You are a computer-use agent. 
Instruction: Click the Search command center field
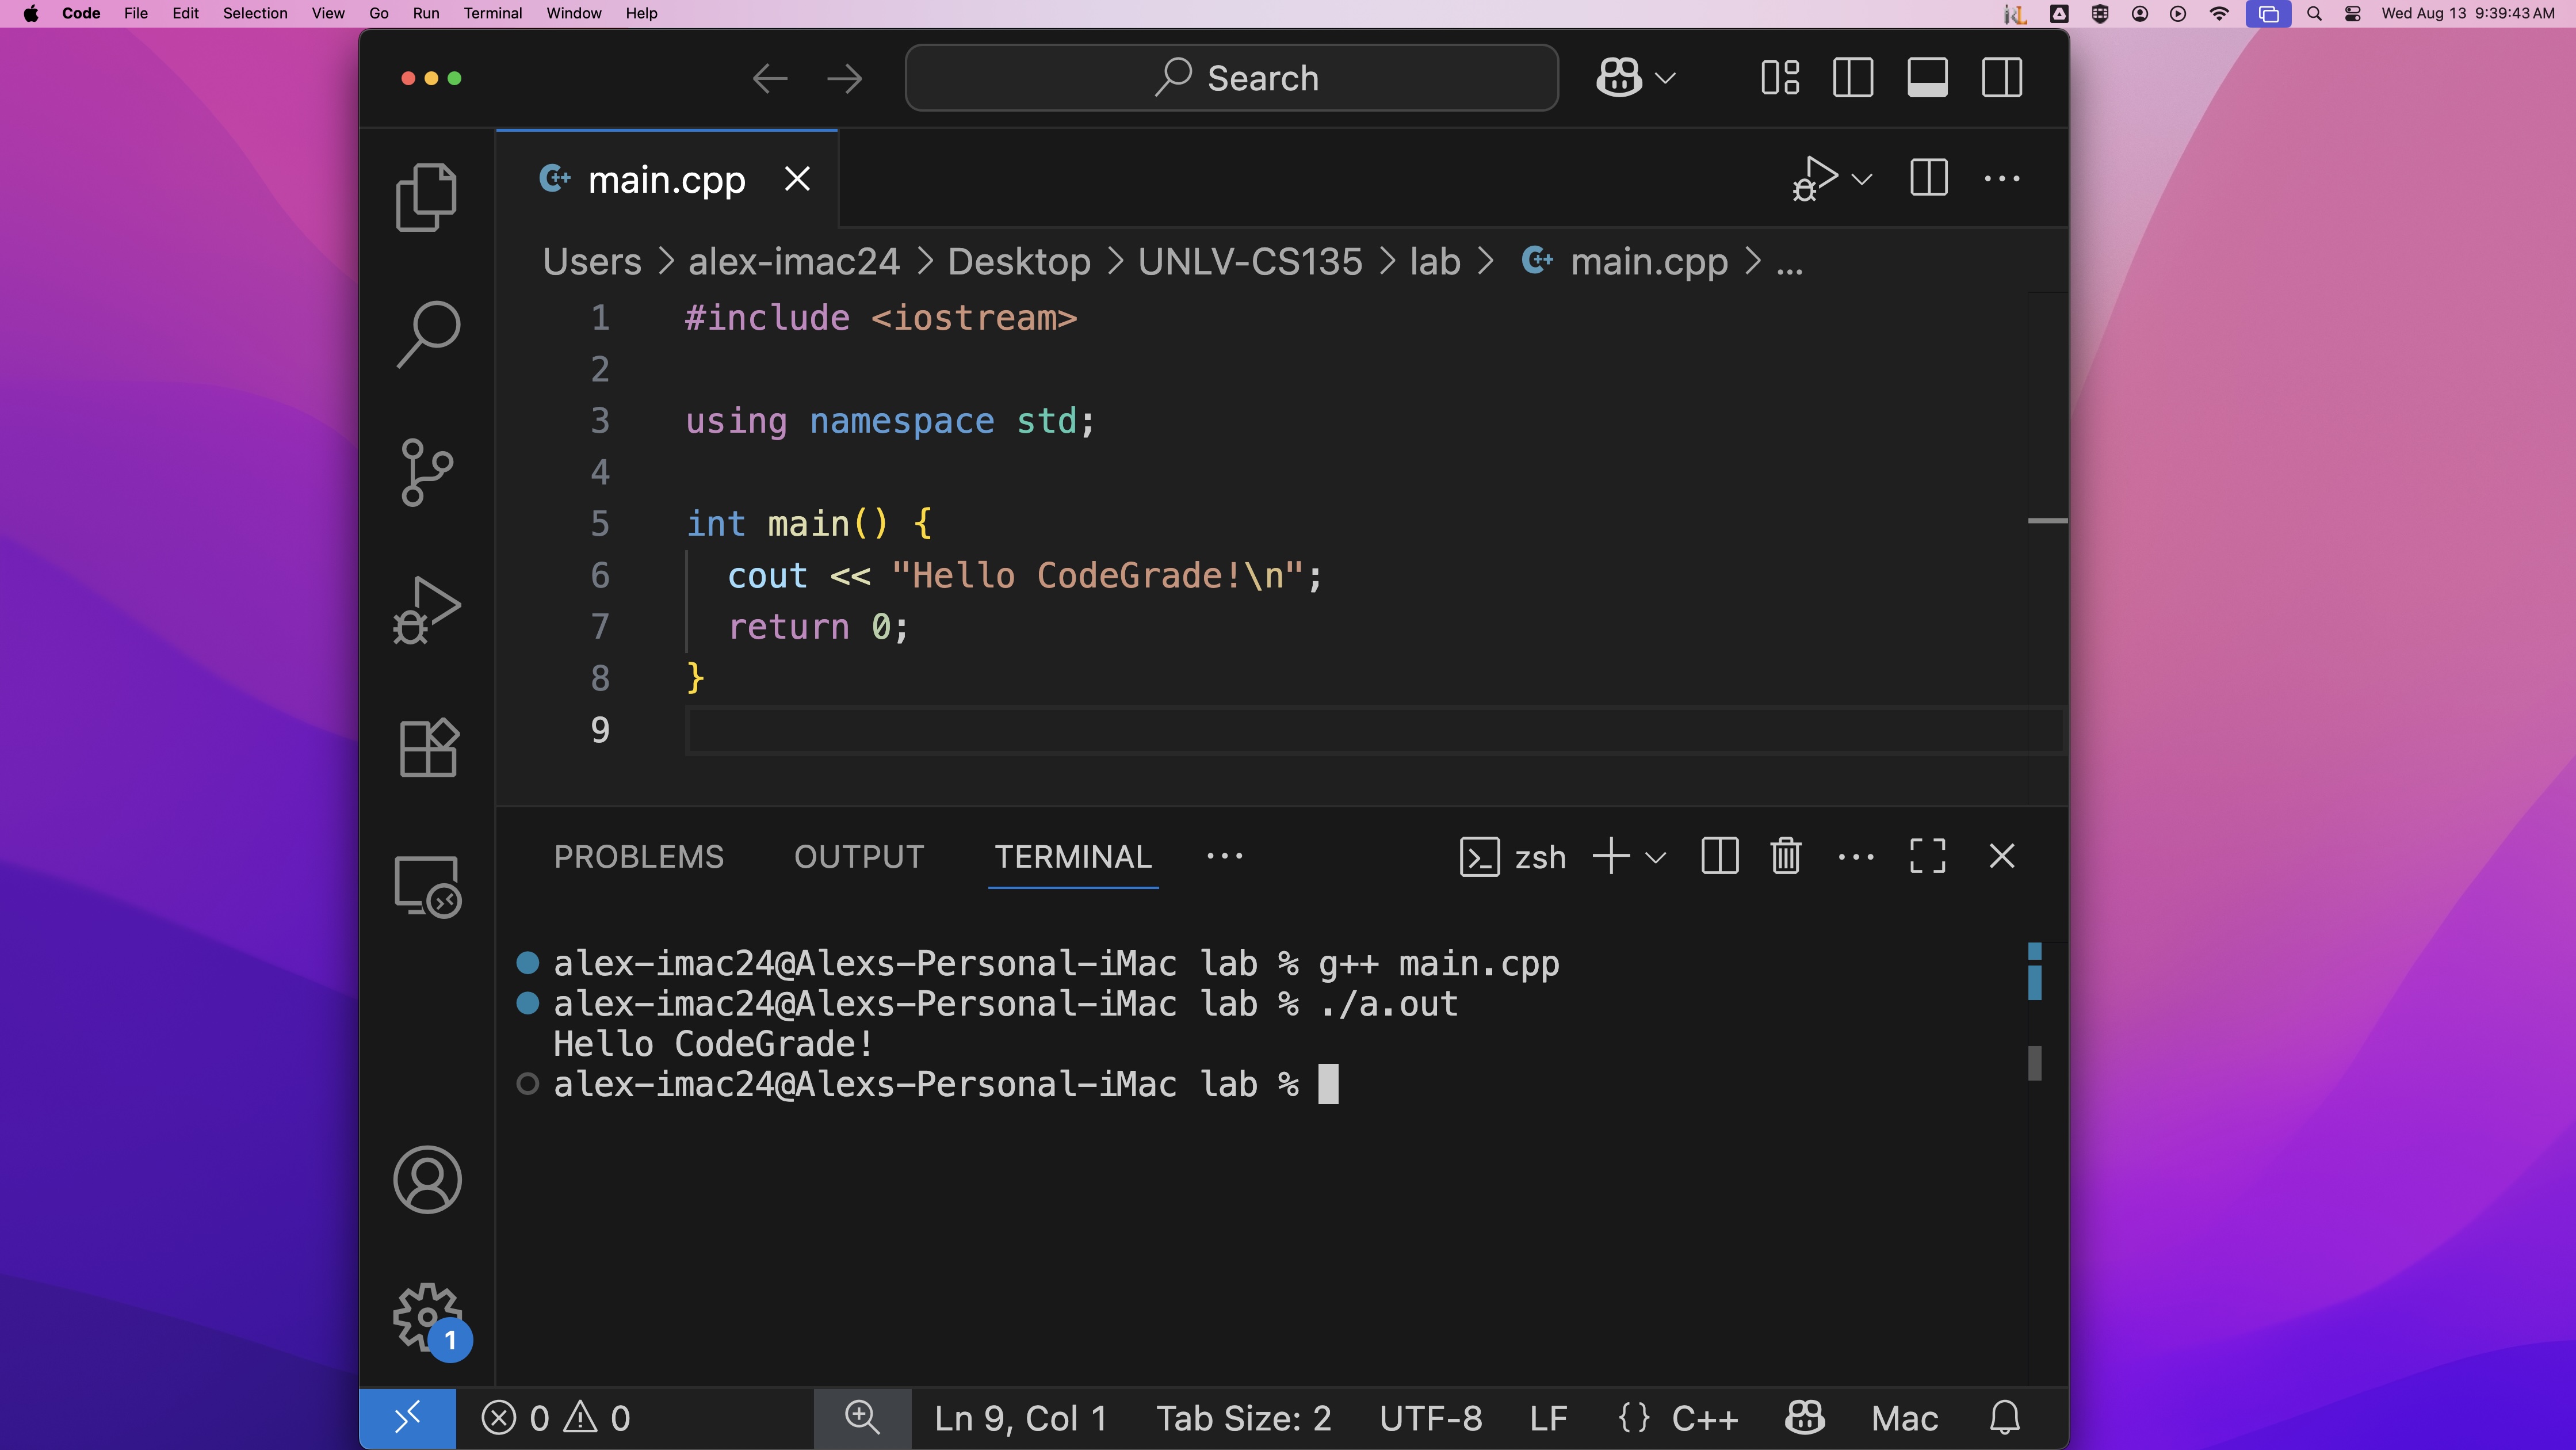1231,78
